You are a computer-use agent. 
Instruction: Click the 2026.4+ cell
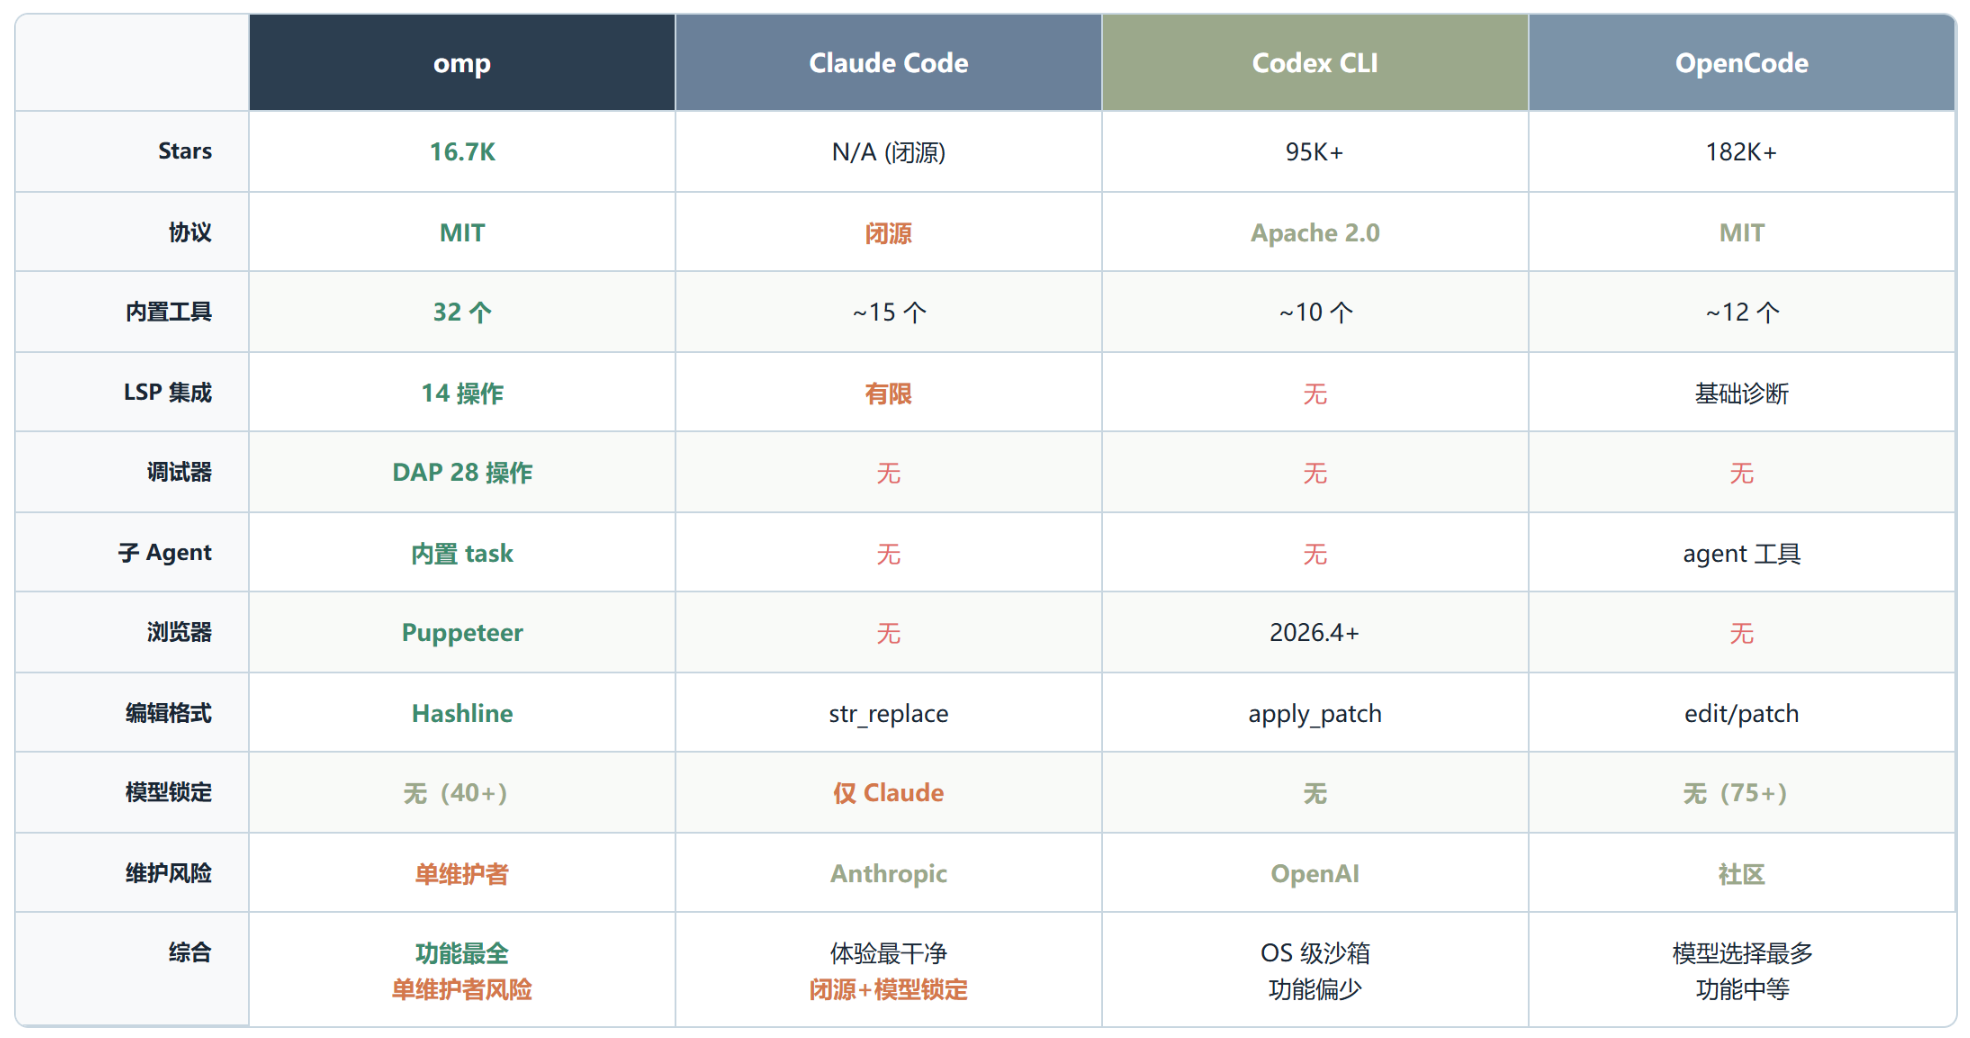pyautogui.click(x=1315, y=632)
